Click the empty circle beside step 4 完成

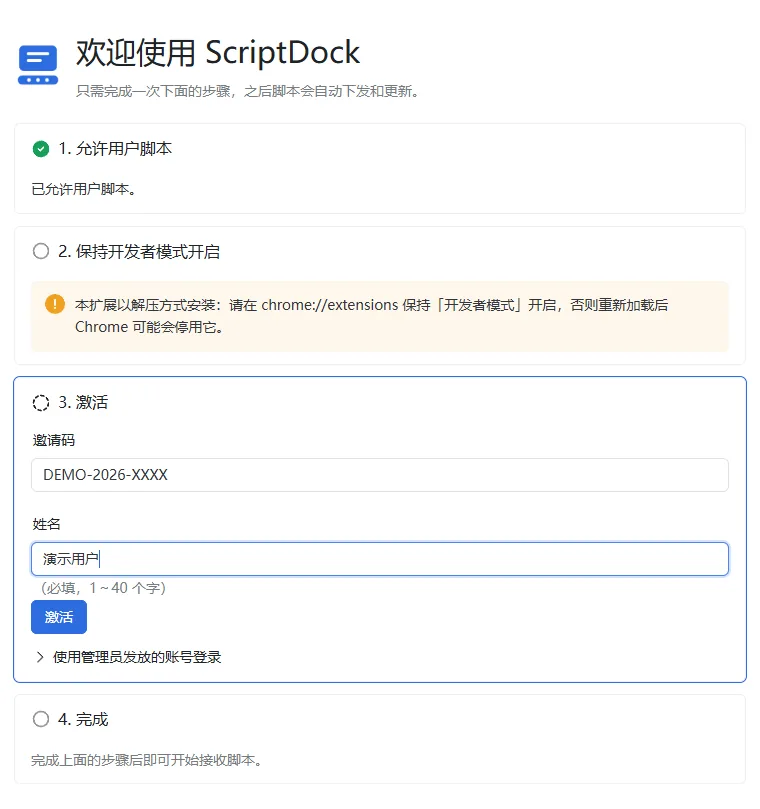tap(41, 719)
